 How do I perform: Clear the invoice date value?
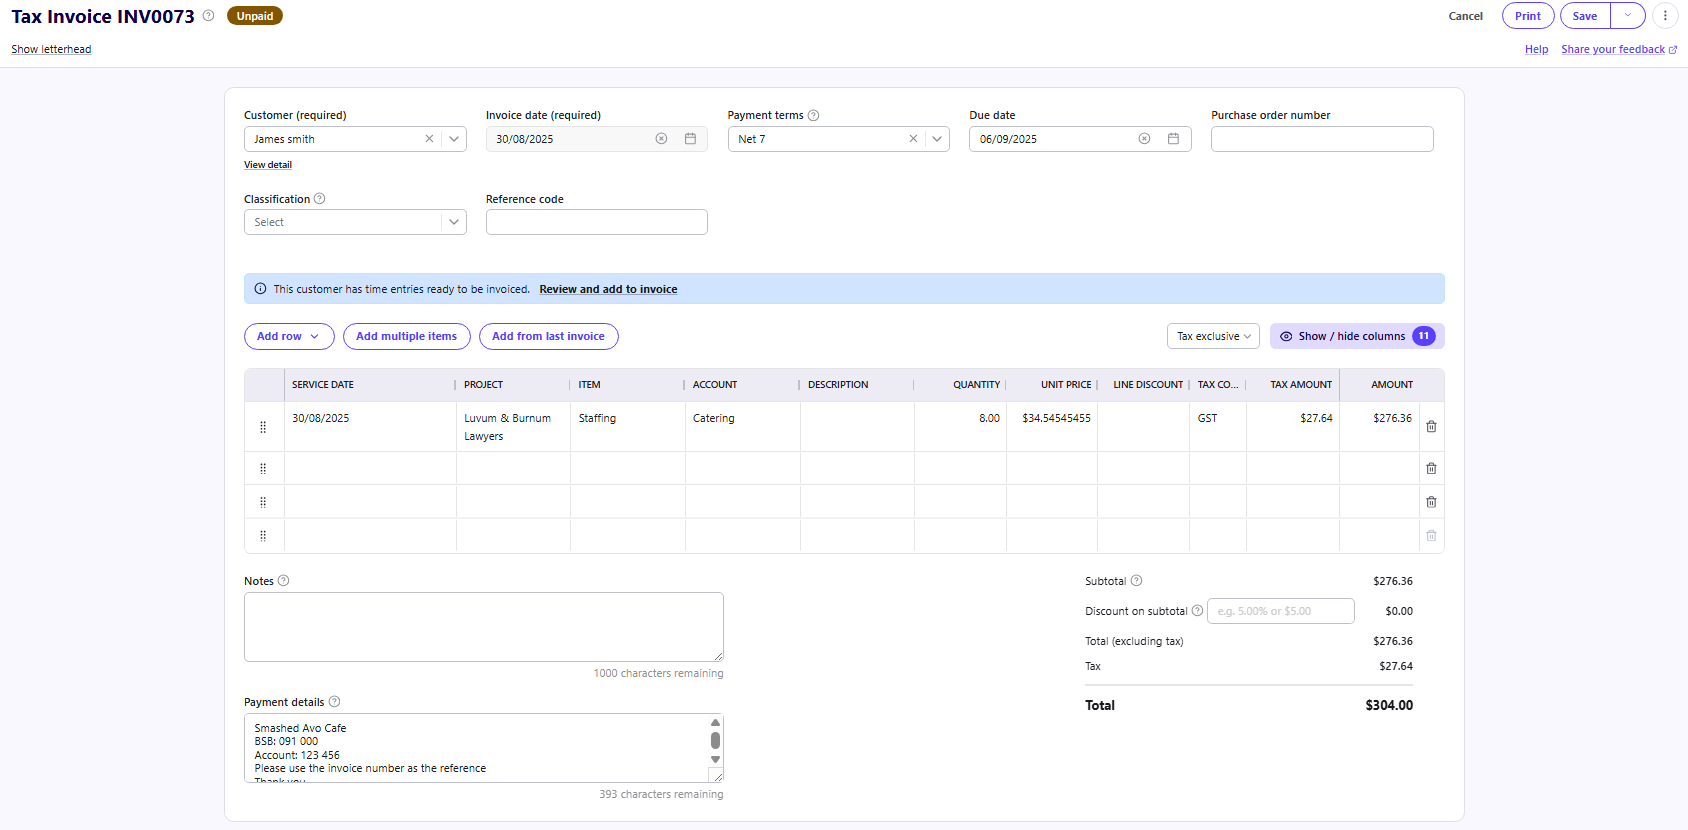(661, 139)
